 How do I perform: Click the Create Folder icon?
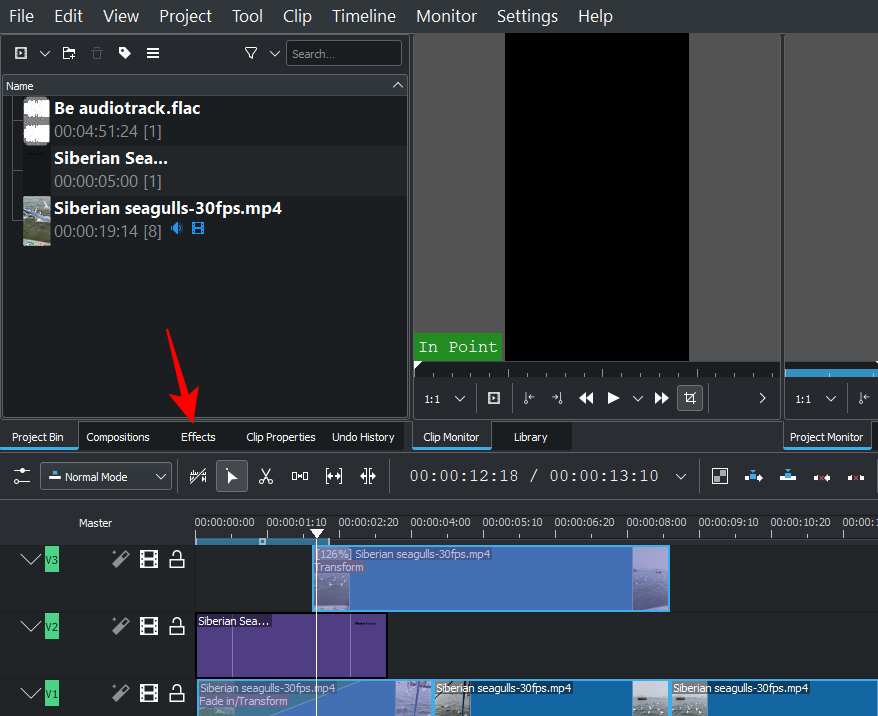pos(69,53)
